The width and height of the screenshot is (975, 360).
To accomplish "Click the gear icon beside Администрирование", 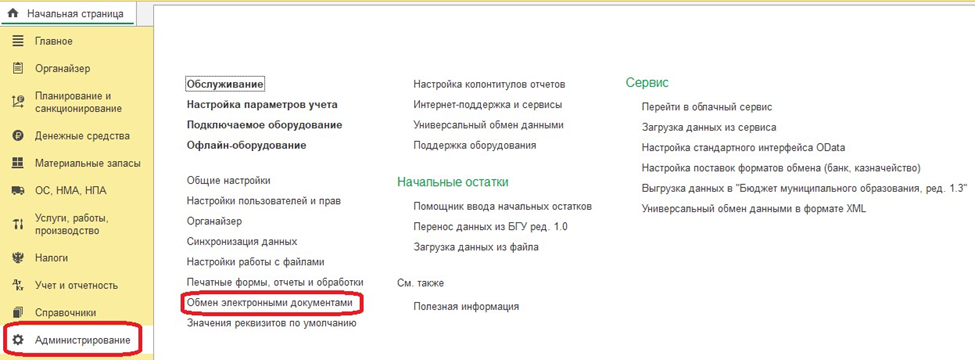I will pos(18,339).
